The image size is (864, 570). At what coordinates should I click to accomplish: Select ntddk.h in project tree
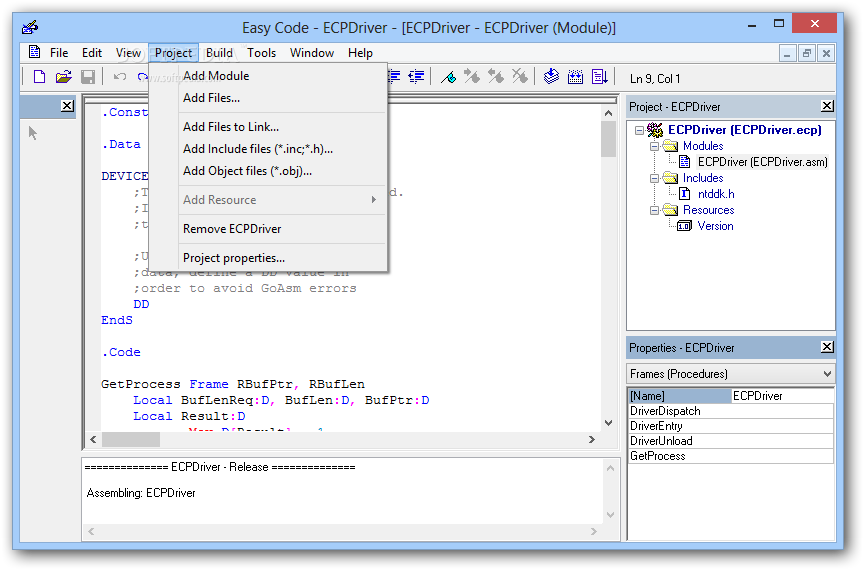coord(716,194)
